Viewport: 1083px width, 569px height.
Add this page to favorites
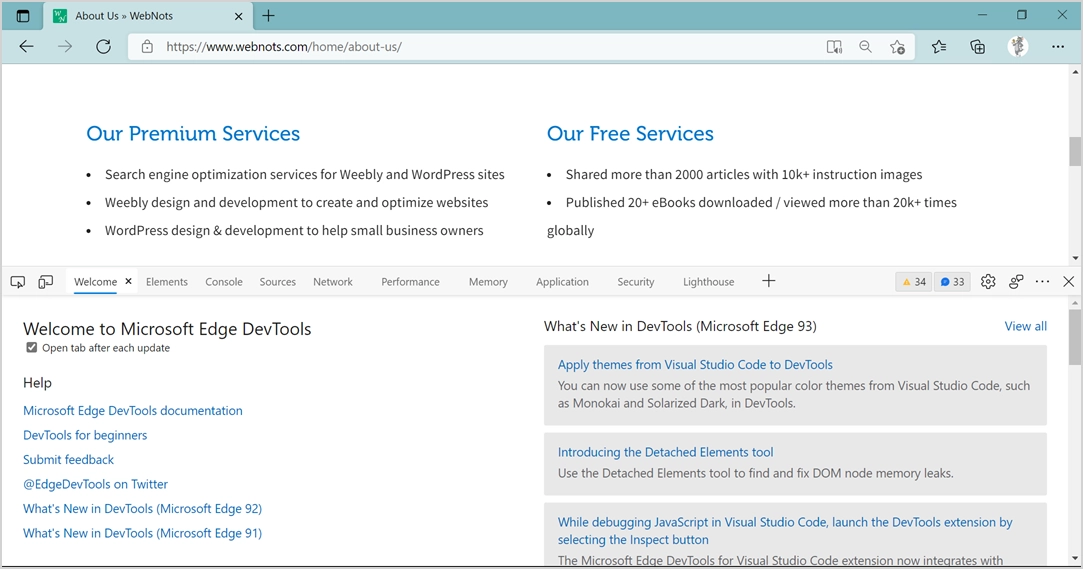pyautogui.click(x=897, y=47)
